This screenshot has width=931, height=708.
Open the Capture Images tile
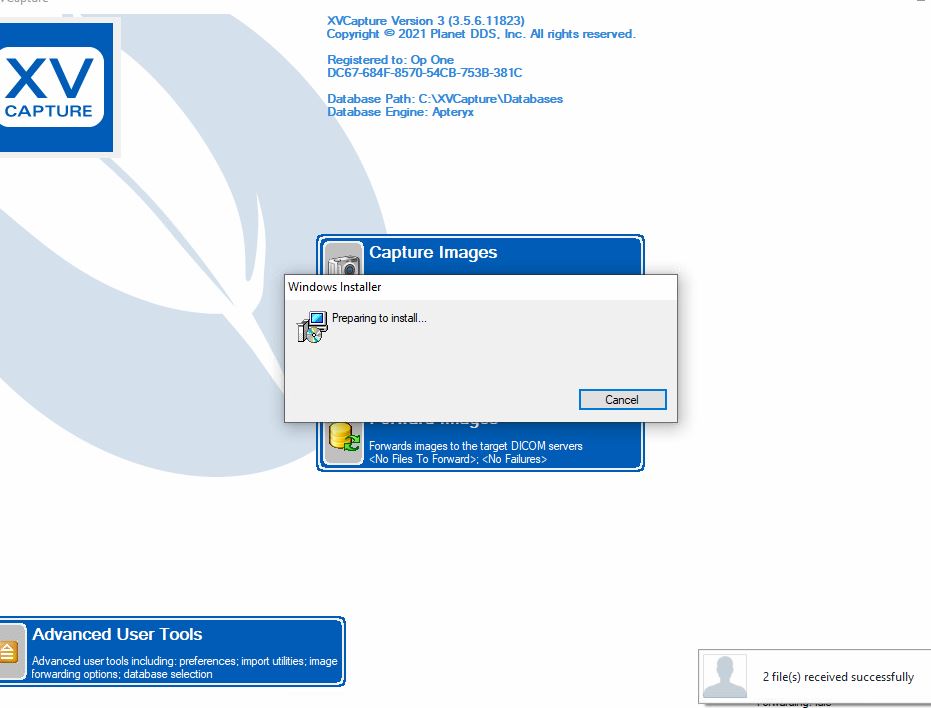coord(480,255)
